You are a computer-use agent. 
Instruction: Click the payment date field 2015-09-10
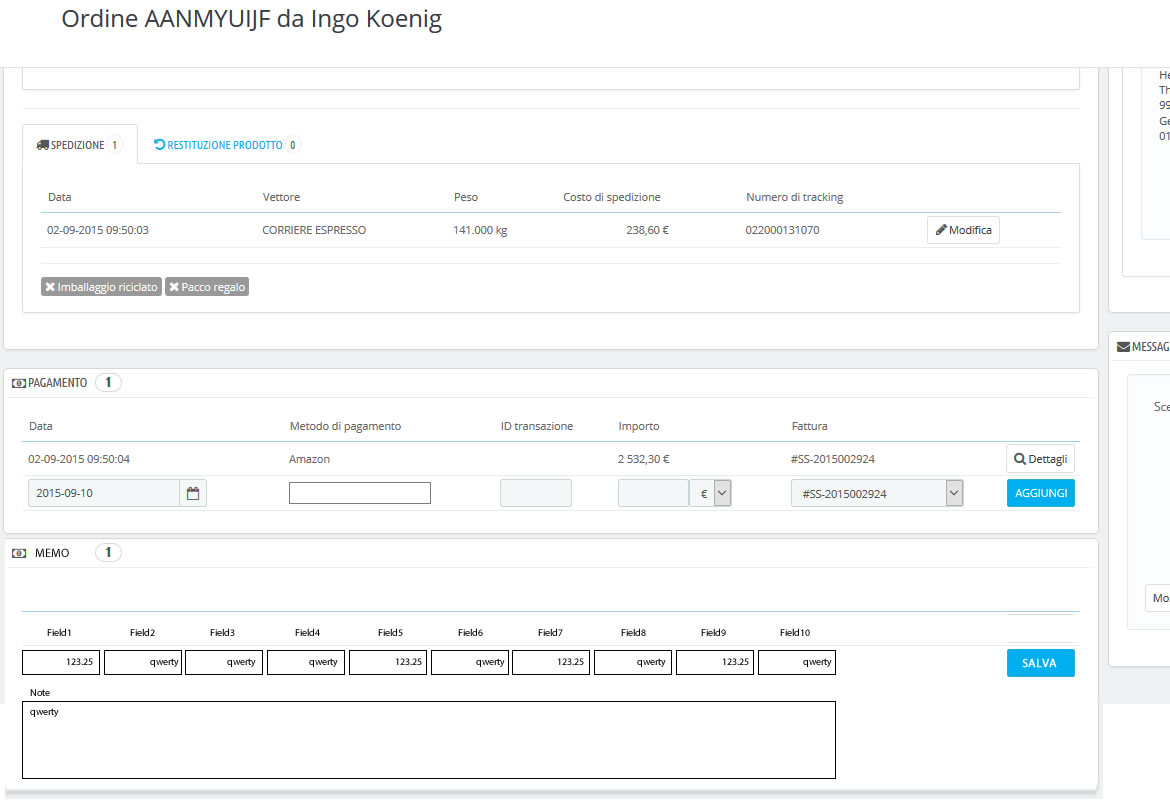point(104,493)
